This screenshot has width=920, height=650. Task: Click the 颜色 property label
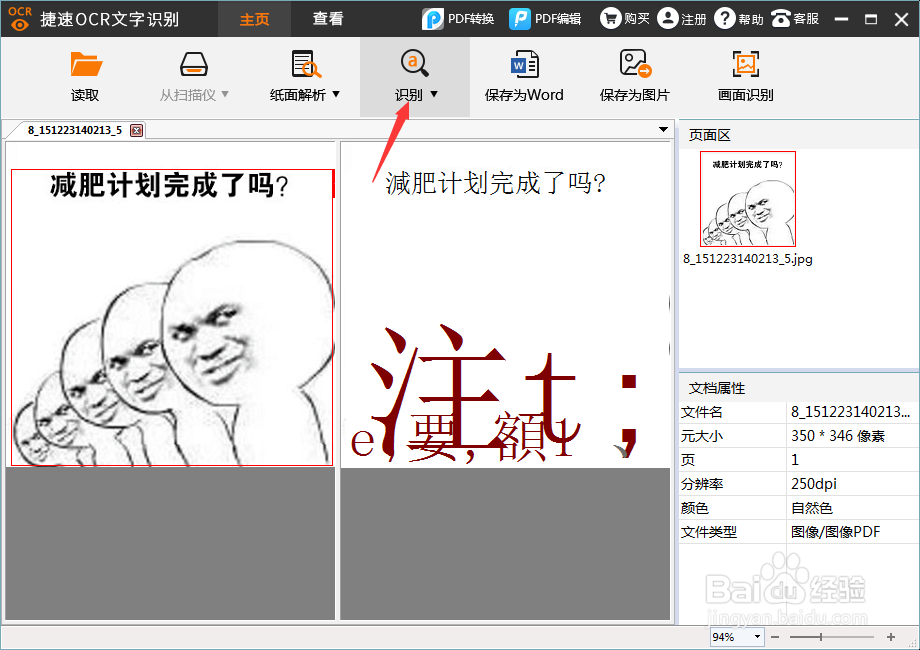tap(695, 508)
